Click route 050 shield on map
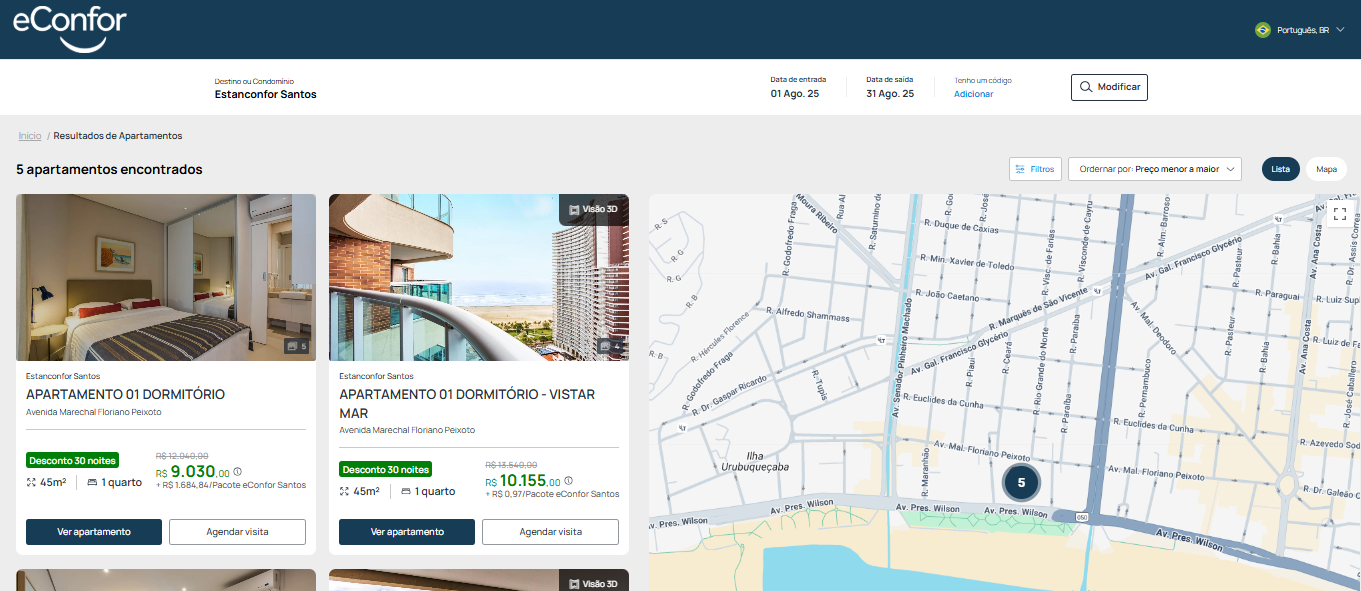The height and width of the screenshot is (591, 1361). point(1082,517)
